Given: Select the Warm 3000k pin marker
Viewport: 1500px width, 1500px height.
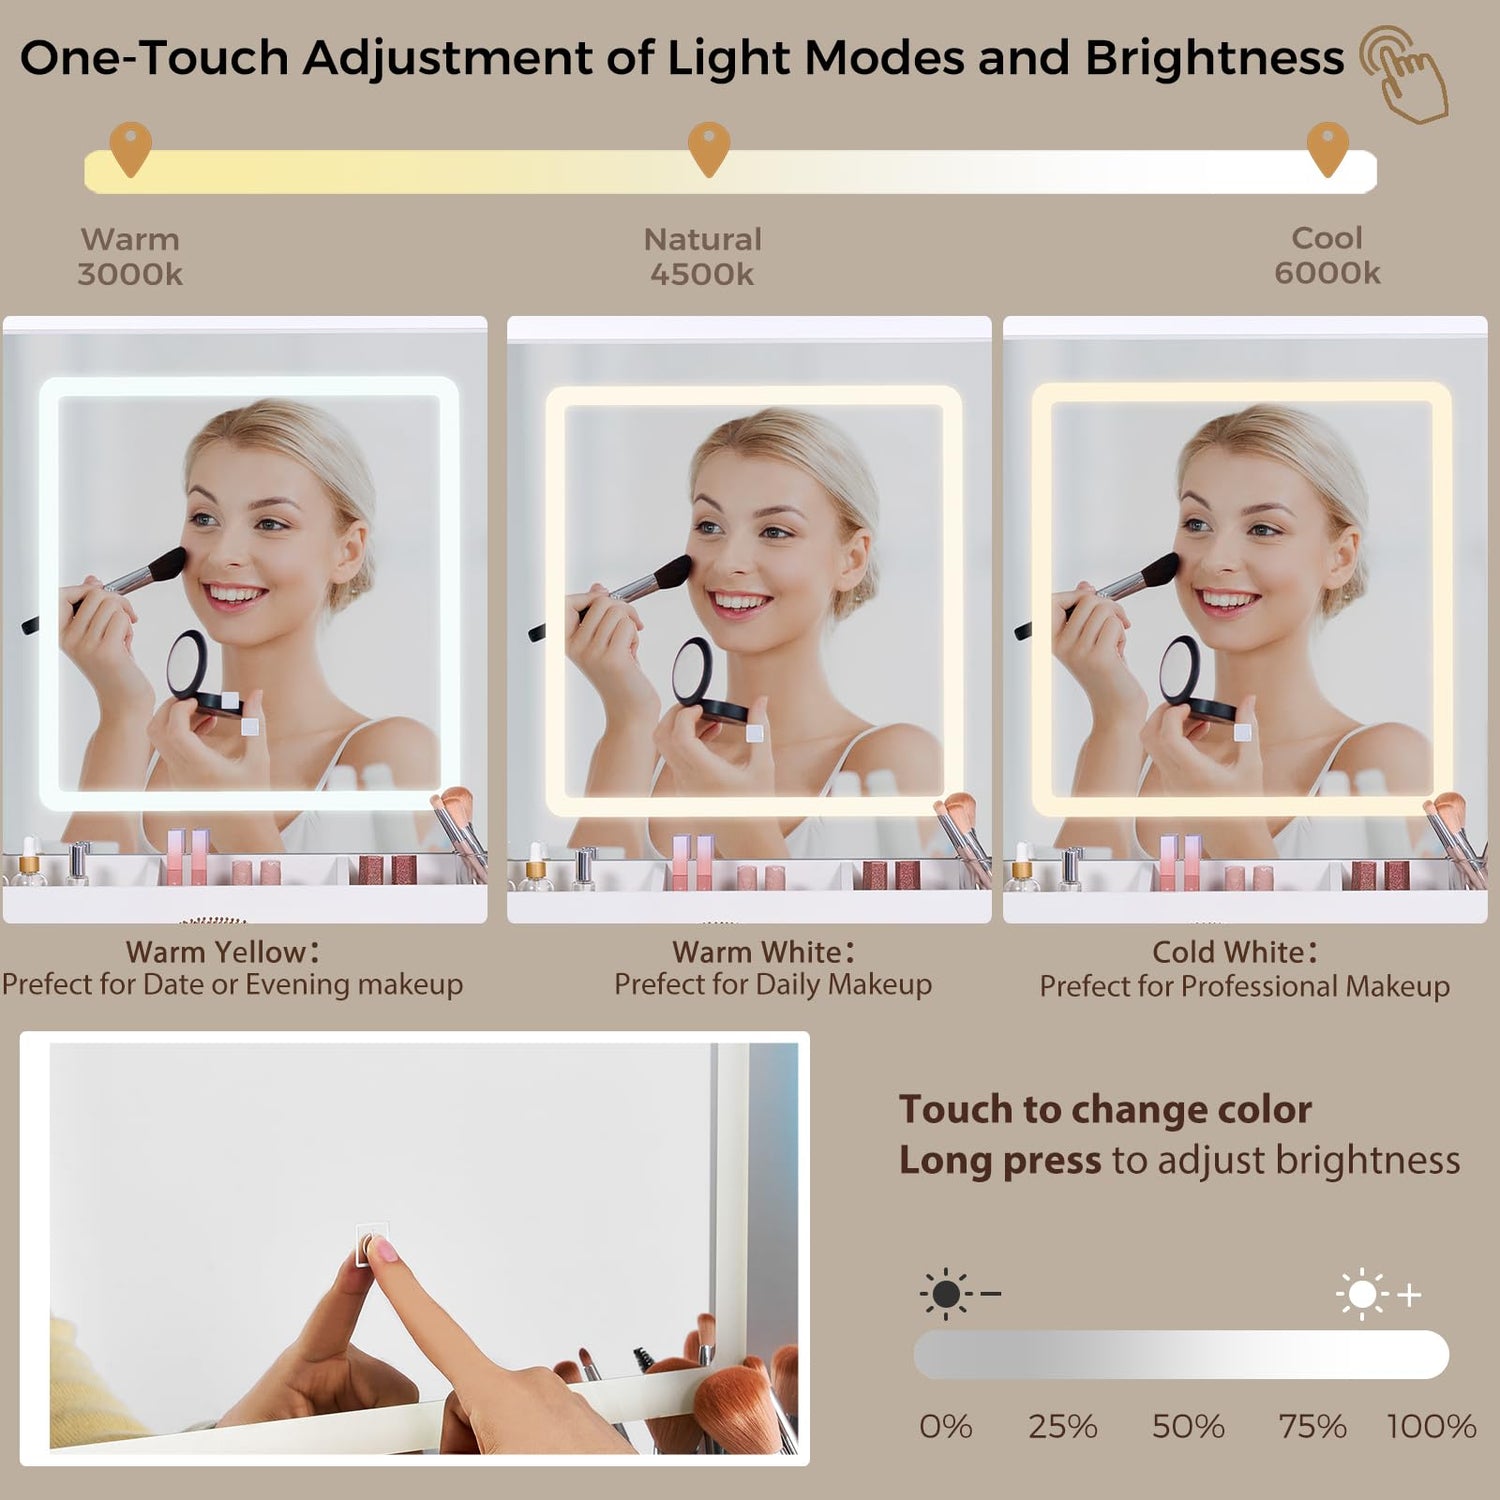Looking at the screenshot, I should click(130, 150).
